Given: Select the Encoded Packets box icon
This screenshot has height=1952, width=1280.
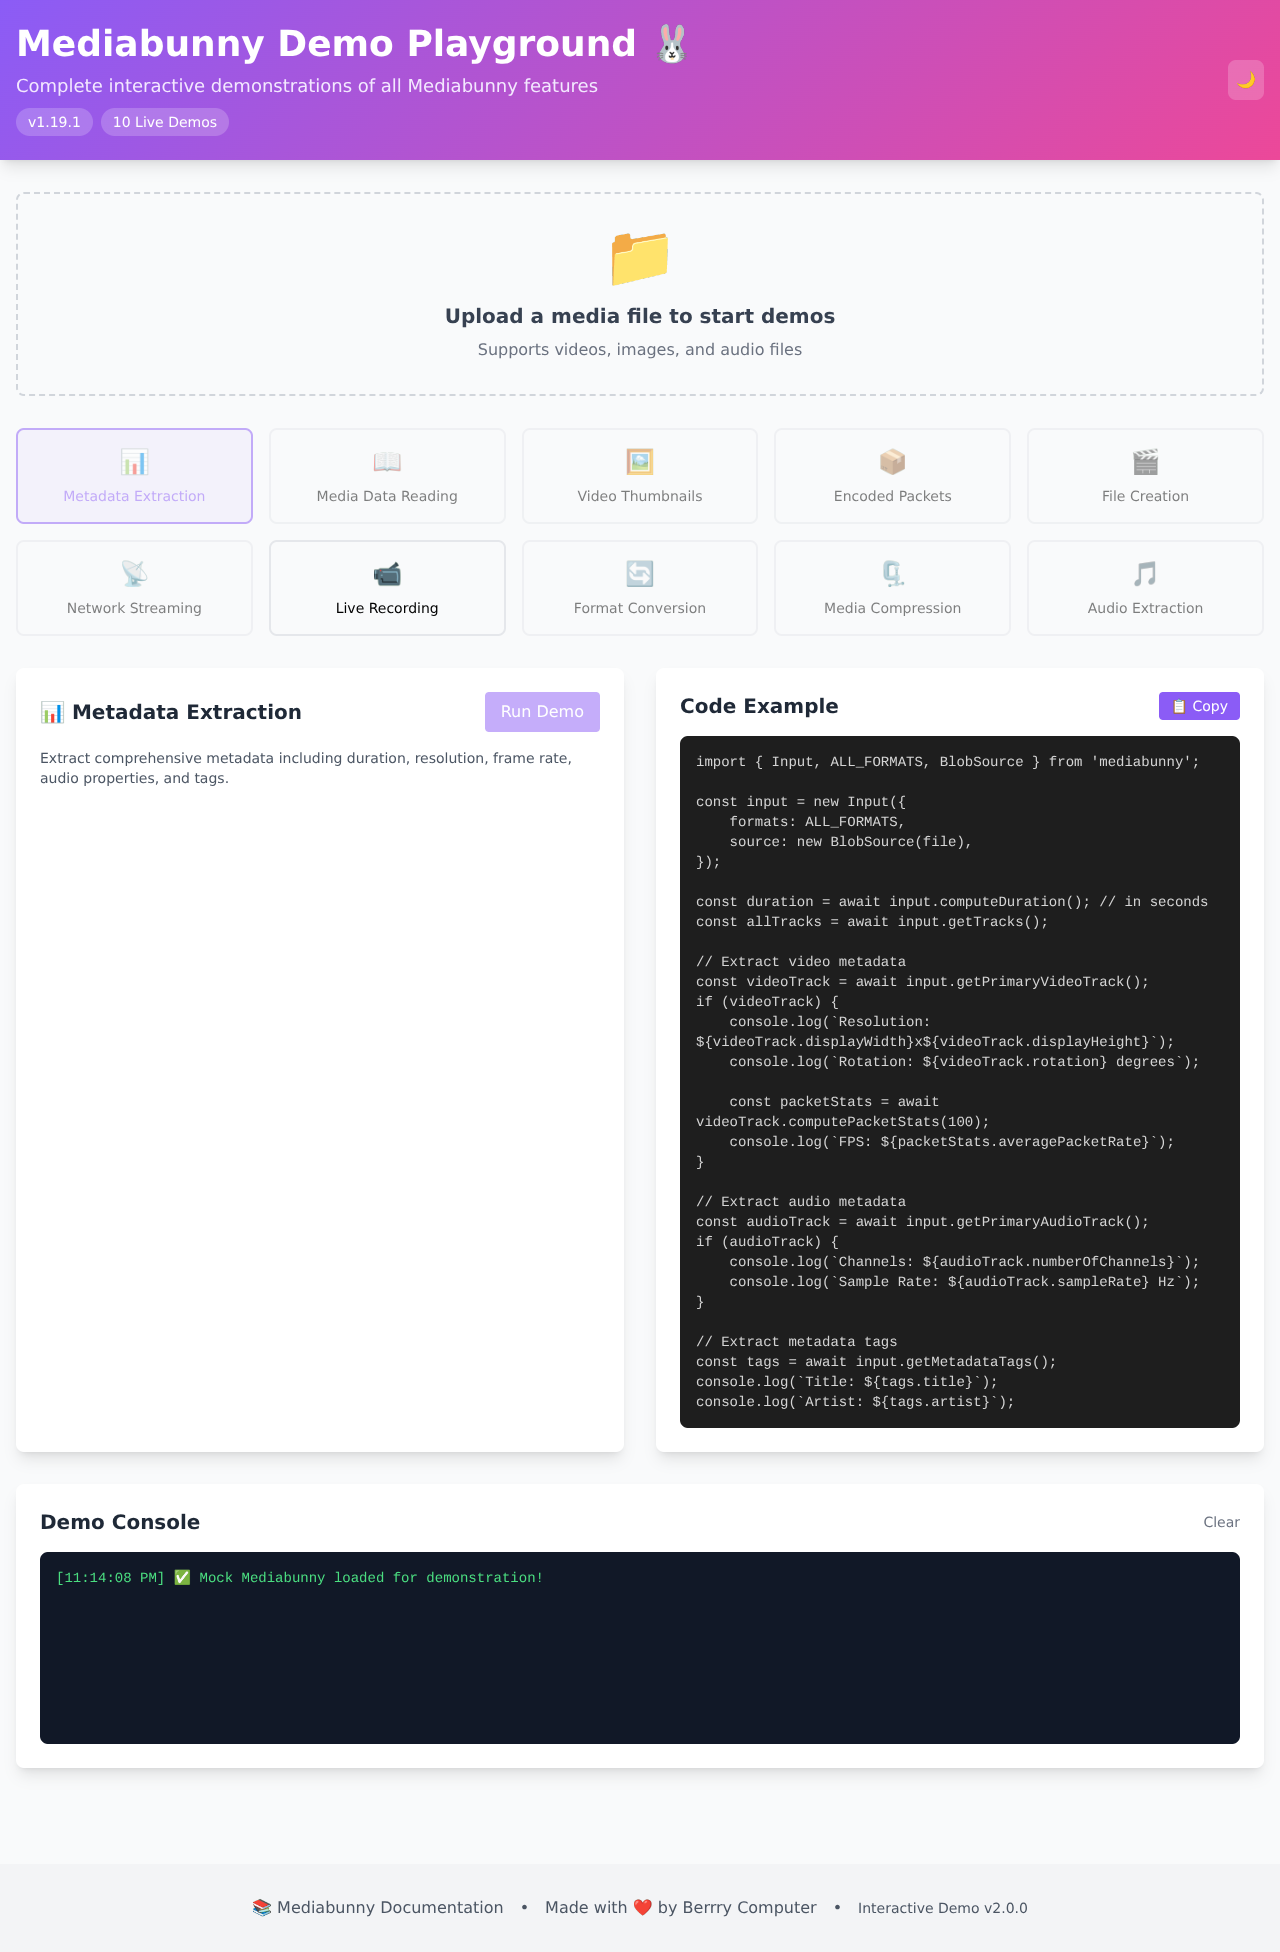Looking at the screenshot, I should pyautogui.click(x=893, y=462).
